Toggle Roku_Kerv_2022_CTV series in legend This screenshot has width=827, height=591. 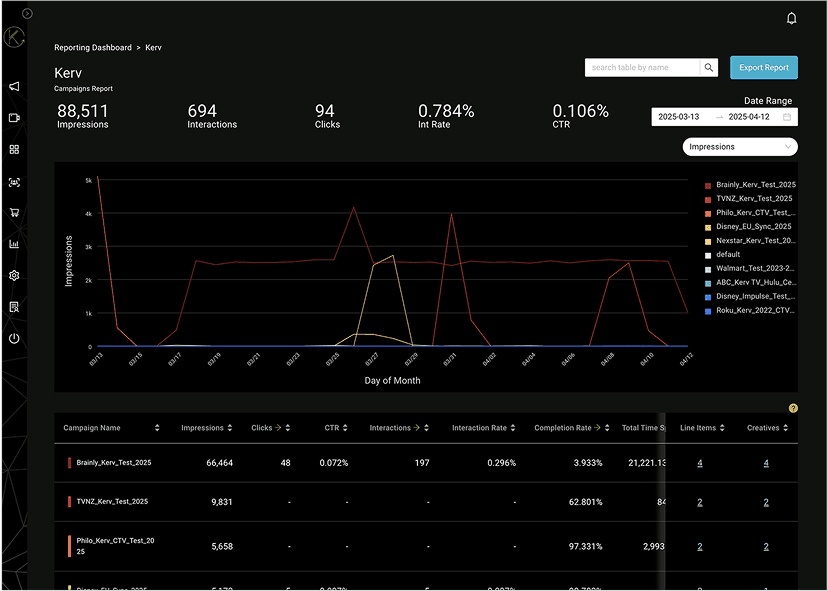749,311
